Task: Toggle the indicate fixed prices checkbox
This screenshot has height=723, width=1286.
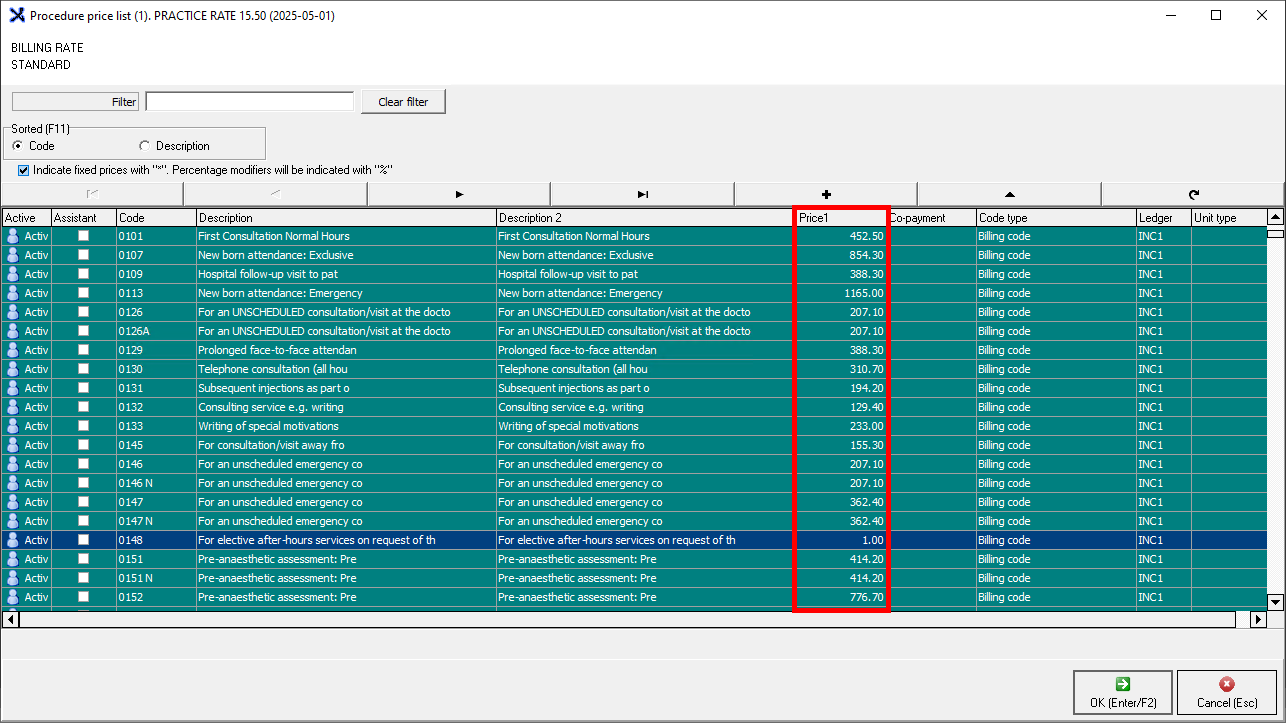Action: [x=23, y=170]
